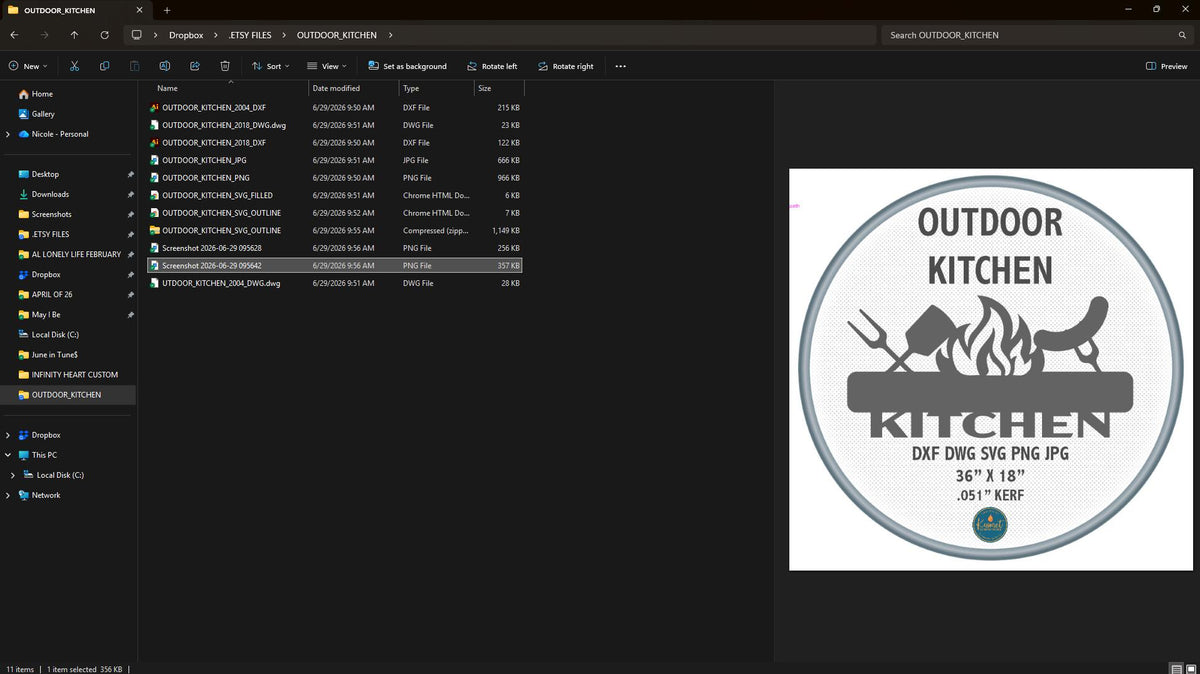
Task: Open the Desktop quick access folder
Action: tap(45, 174)
